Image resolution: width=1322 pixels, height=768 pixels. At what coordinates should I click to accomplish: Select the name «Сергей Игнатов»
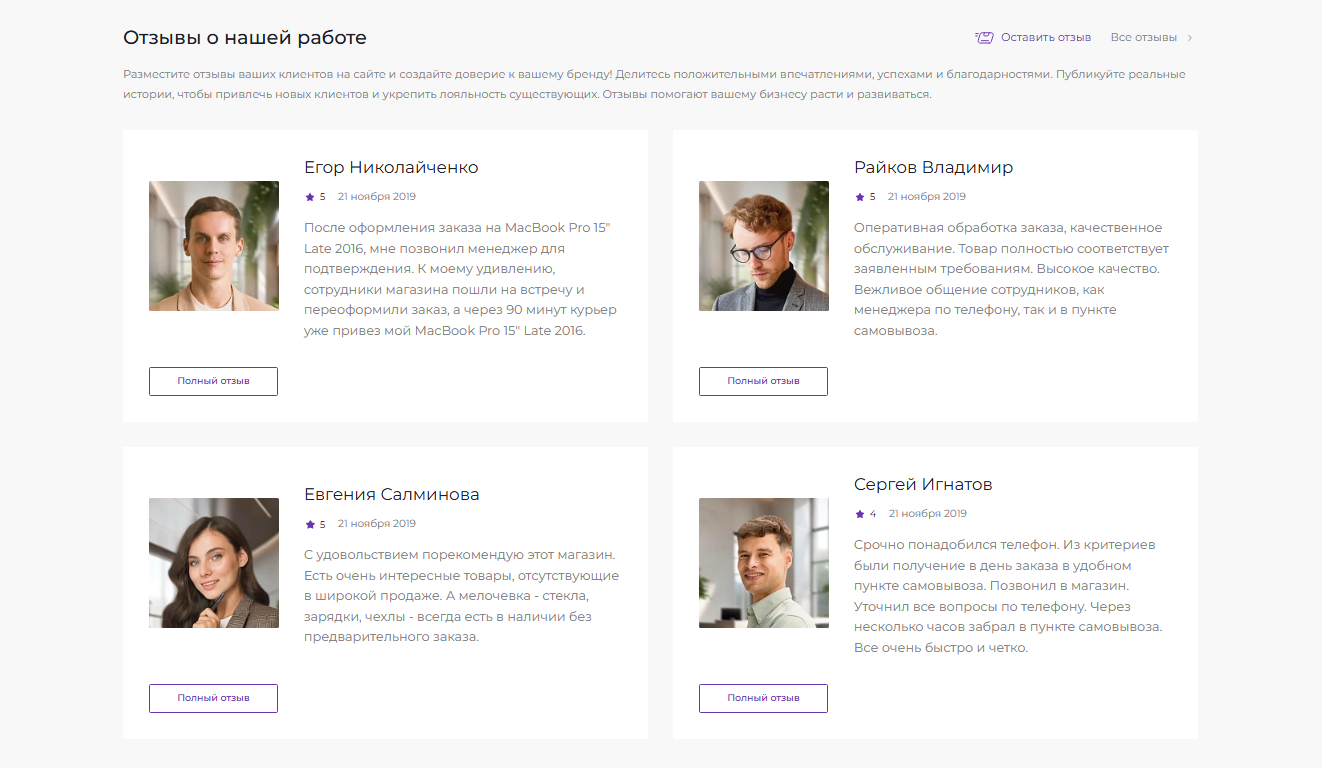[921, 483]
